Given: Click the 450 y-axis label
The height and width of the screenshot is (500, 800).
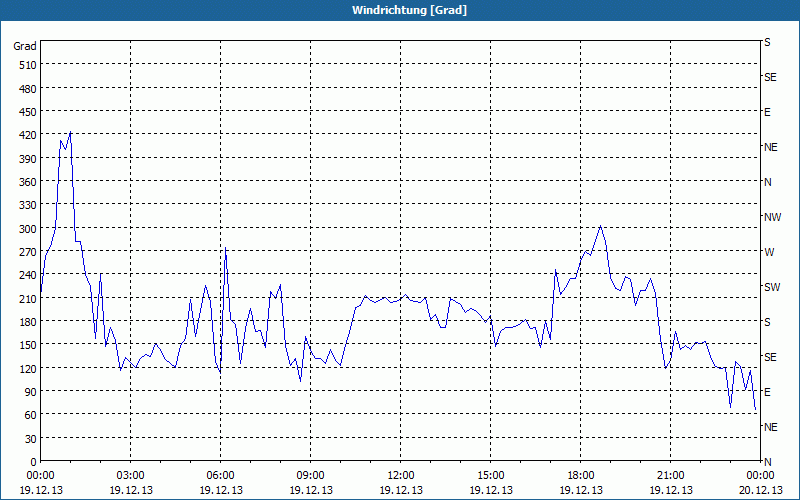Looking at the screenshot, I should [28, 112].
